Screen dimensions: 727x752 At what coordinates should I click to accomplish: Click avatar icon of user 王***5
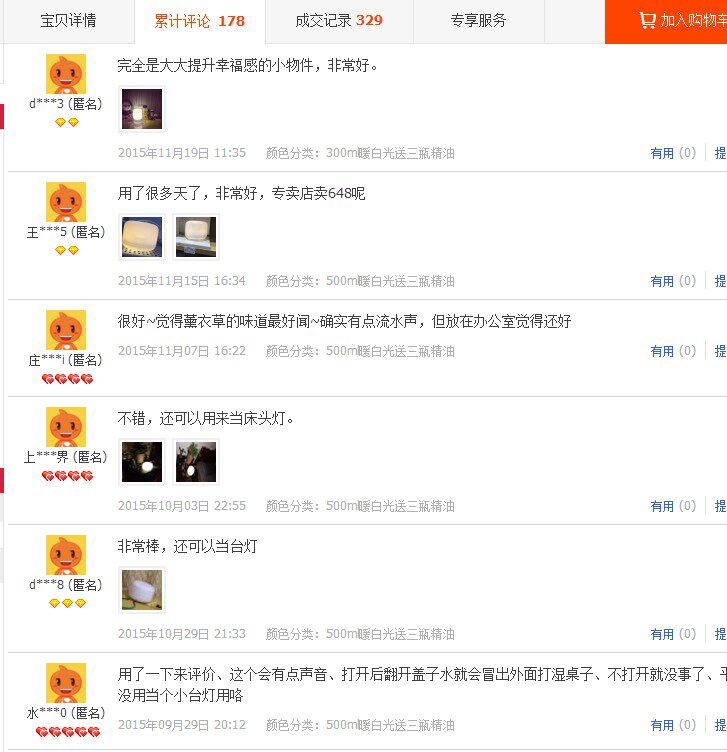tap(66, 202)
